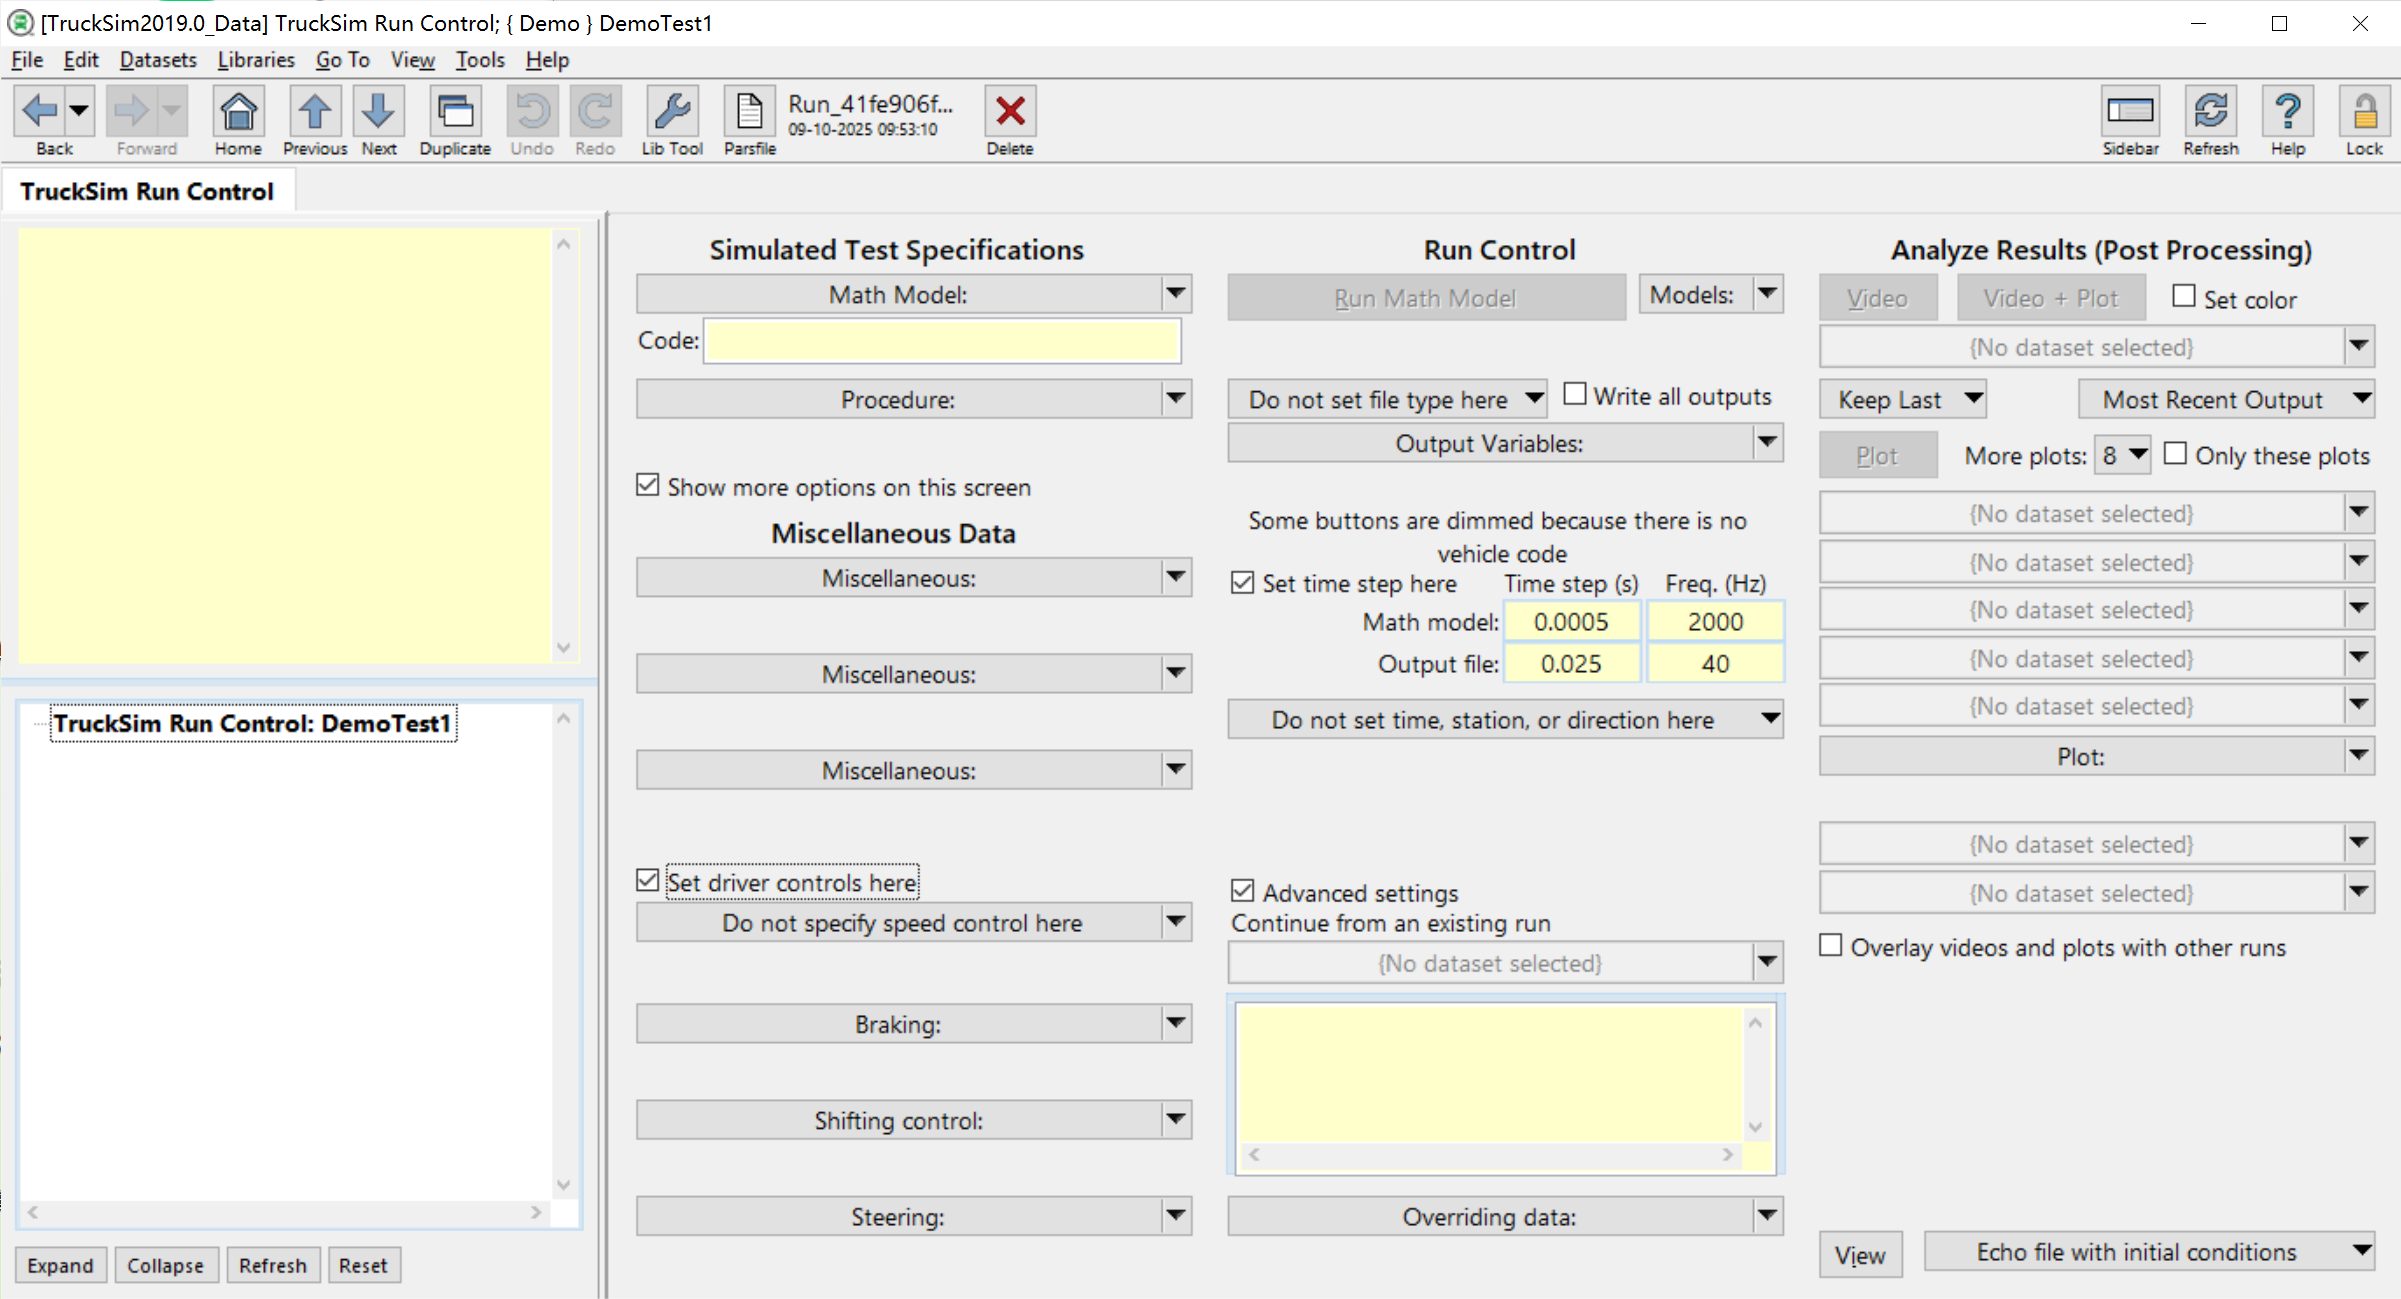The height and width of the screenshot is (1299, 2401).
Task: Click the Output file frequency field
Action: point(1715,663)
